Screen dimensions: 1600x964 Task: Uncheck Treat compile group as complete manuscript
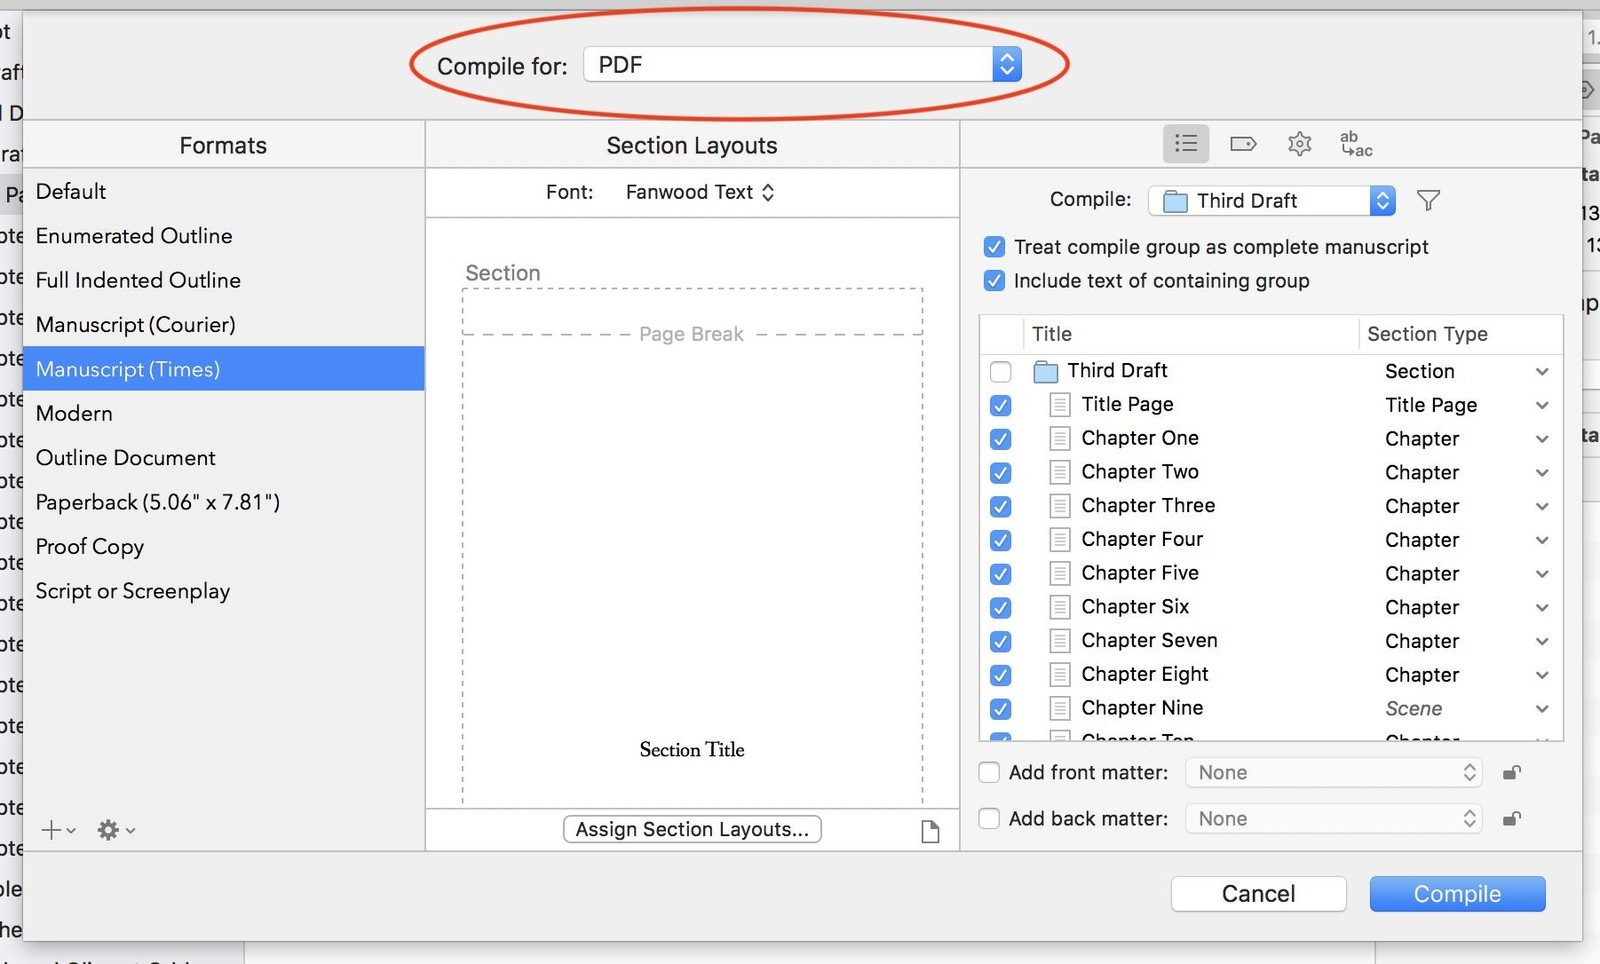[x=993, y=247]
